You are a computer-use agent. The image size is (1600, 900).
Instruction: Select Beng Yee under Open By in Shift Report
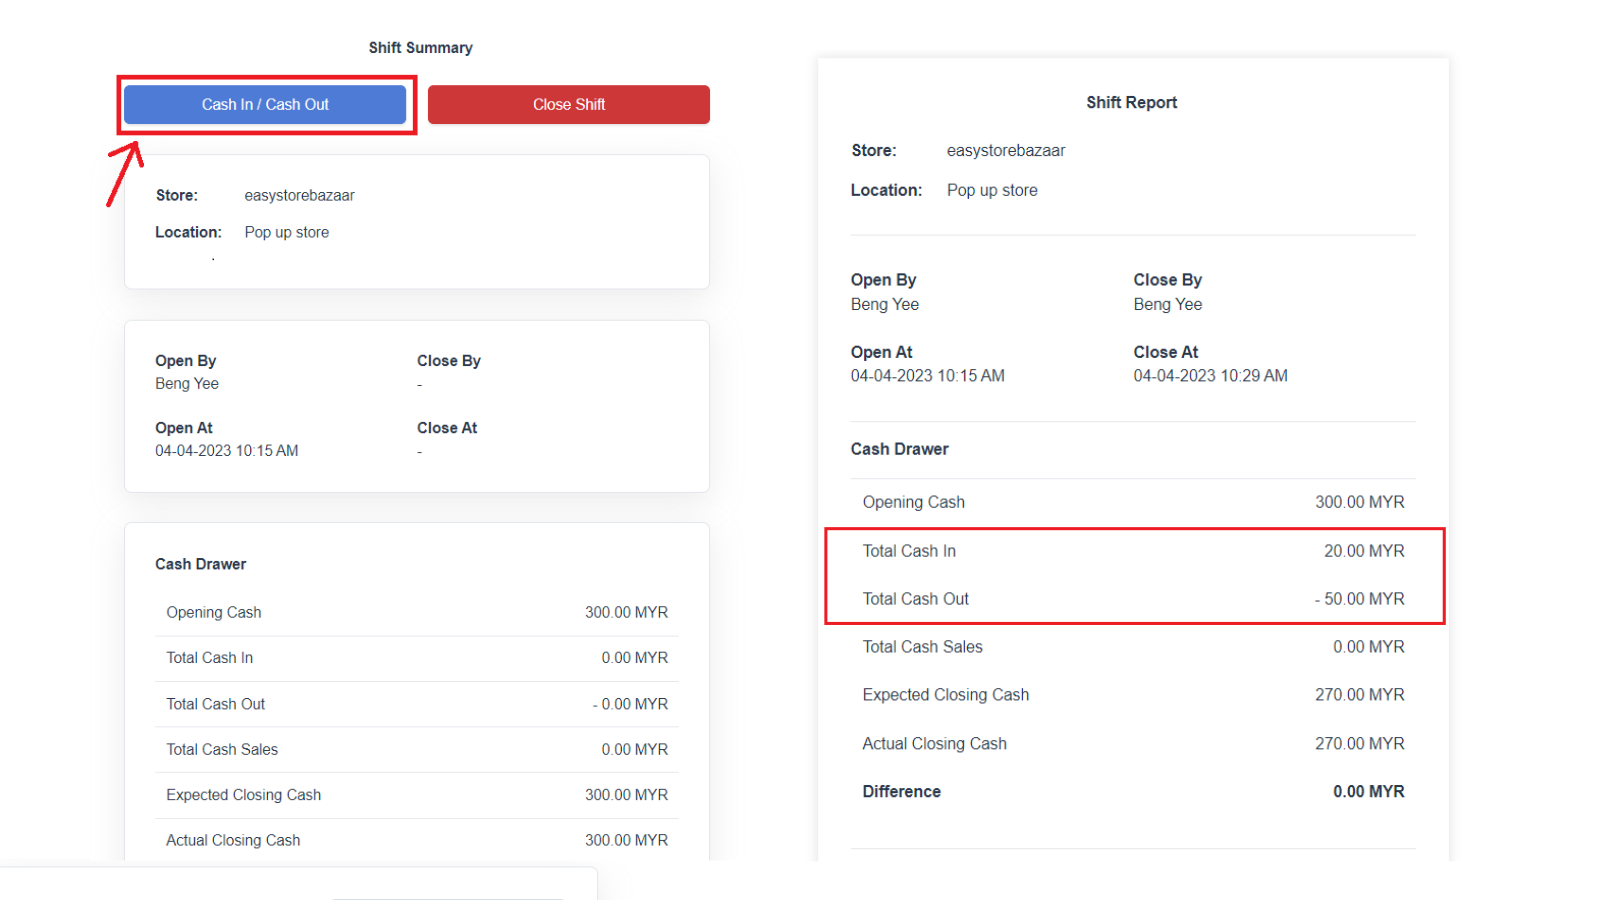[x=885, y=304]
